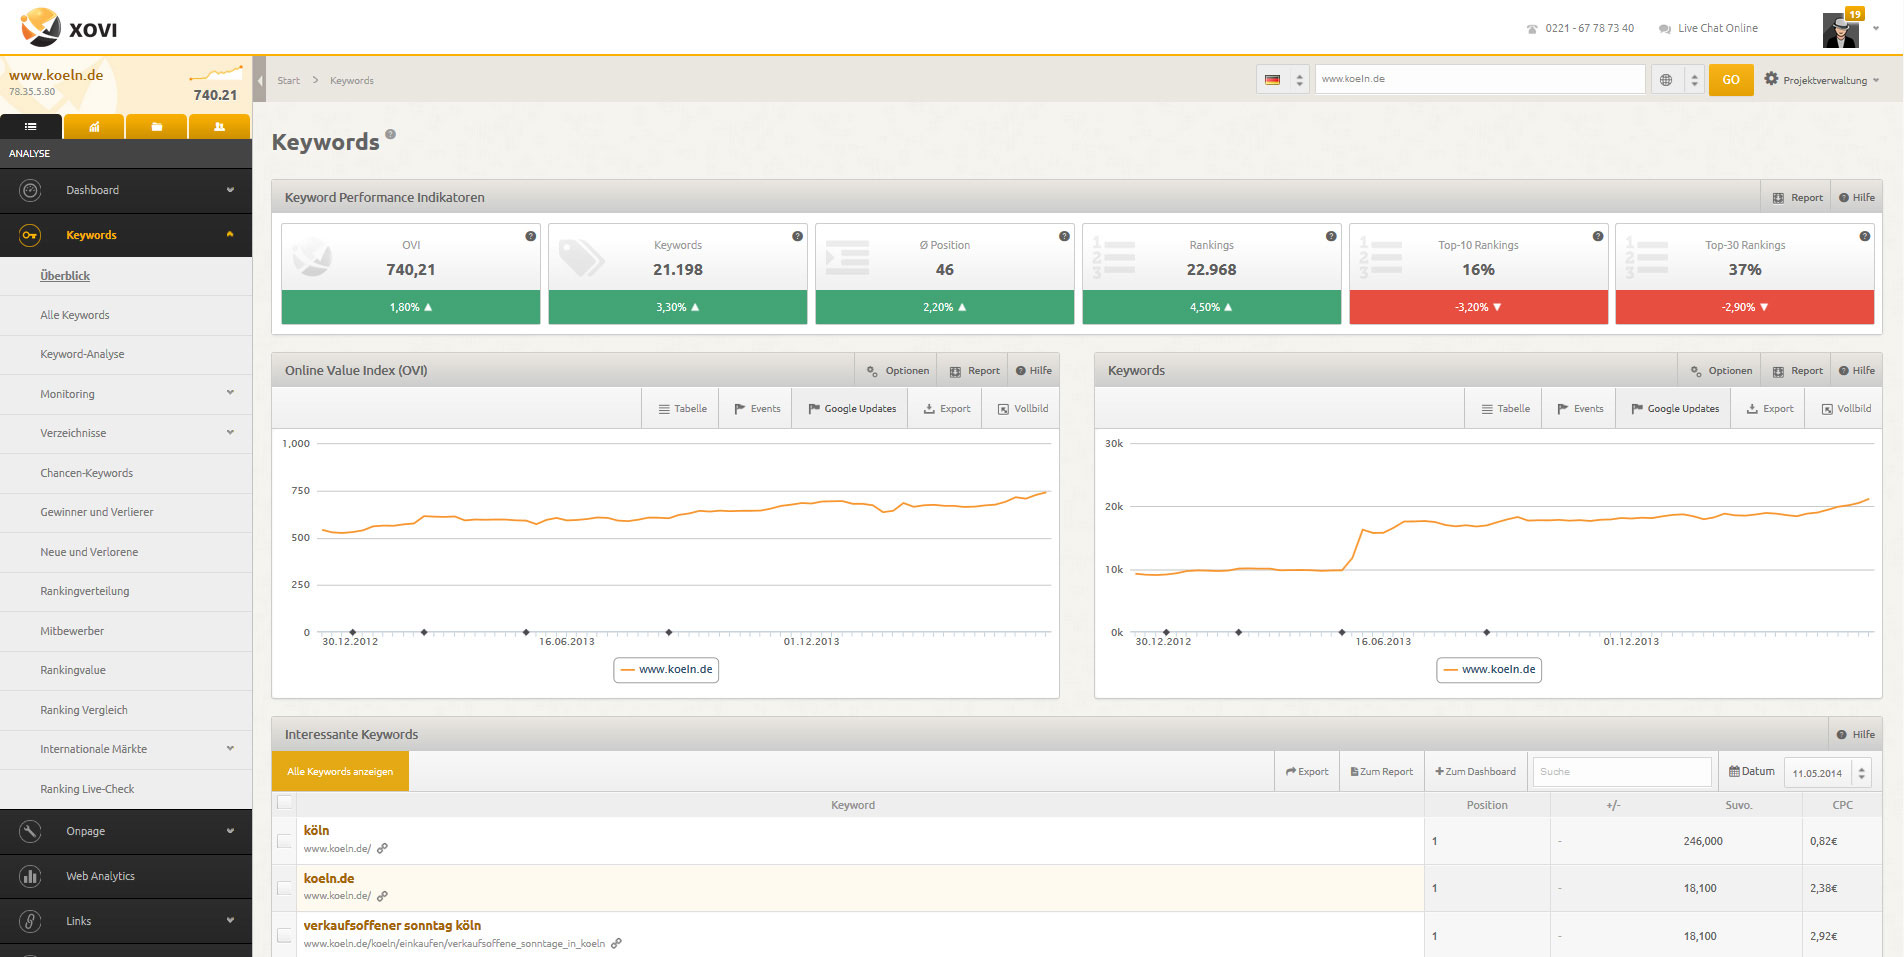
Task: Open the country flag selector dropdown
Action: [1284, 80]
